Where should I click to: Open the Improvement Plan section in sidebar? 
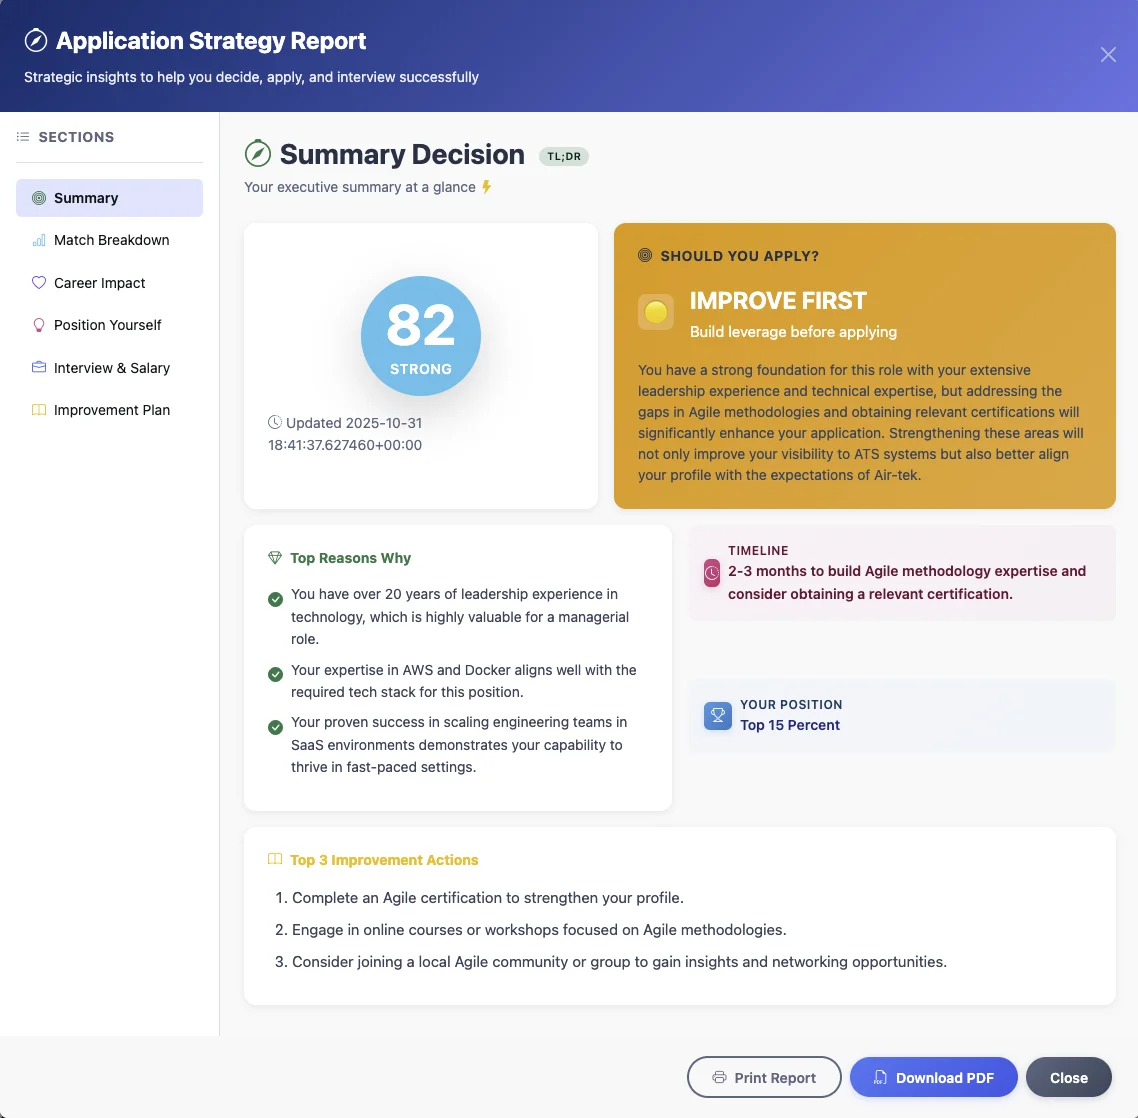pyautogui.click(x=112, y=410)
